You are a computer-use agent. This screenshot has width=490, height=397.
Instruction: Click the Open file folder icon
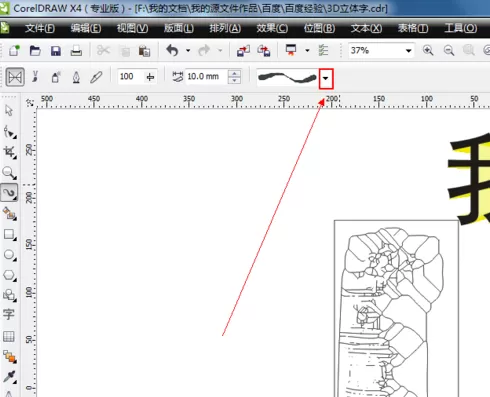[x=35, y=51]
